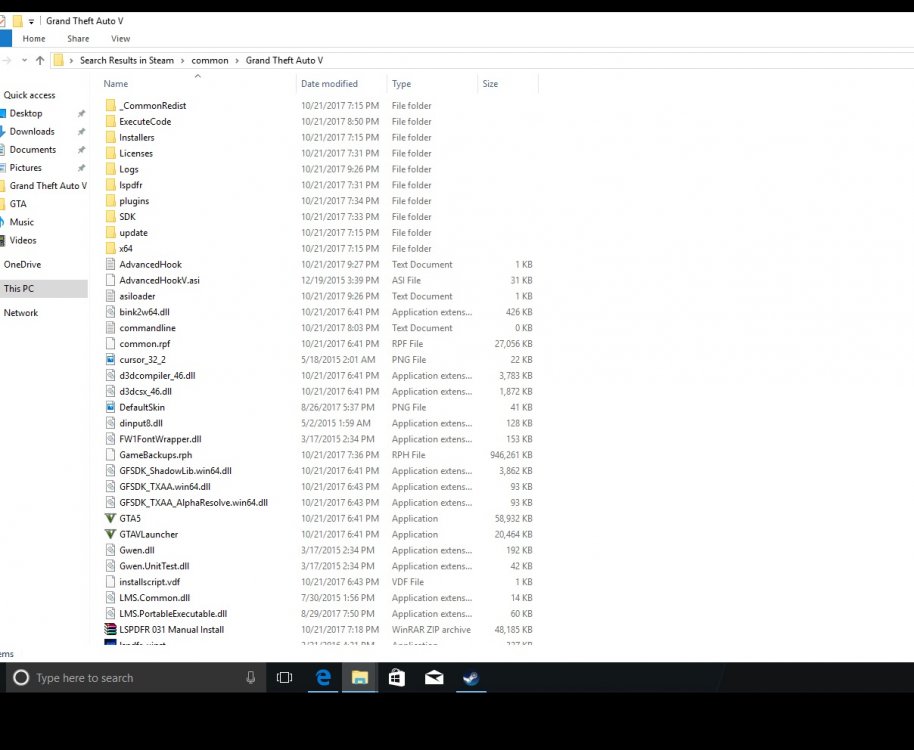Open the blue File menu tab
The width and height of the screenshot is (914, 750).
(5, 38)
